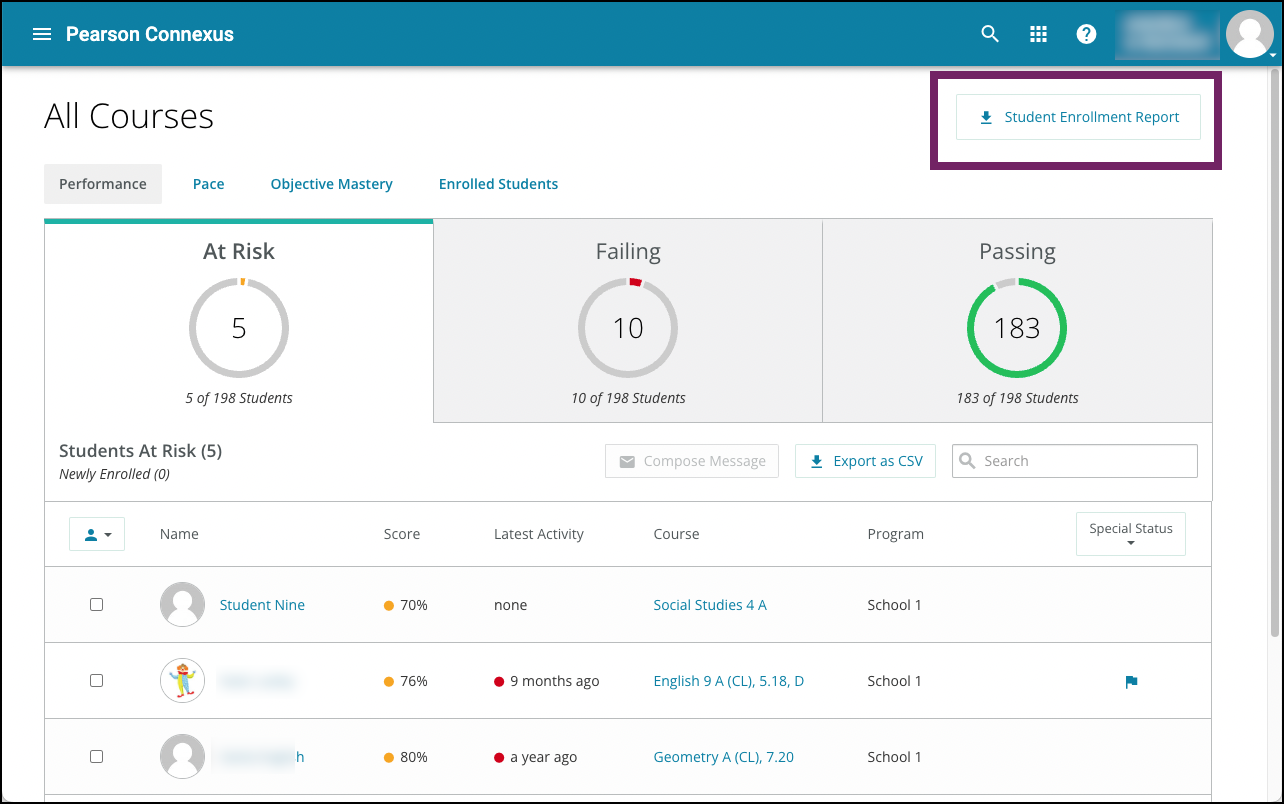Download the Student Enrollment Report
The width and height of the screenshot is (1284, 804).
(1078, 117)
